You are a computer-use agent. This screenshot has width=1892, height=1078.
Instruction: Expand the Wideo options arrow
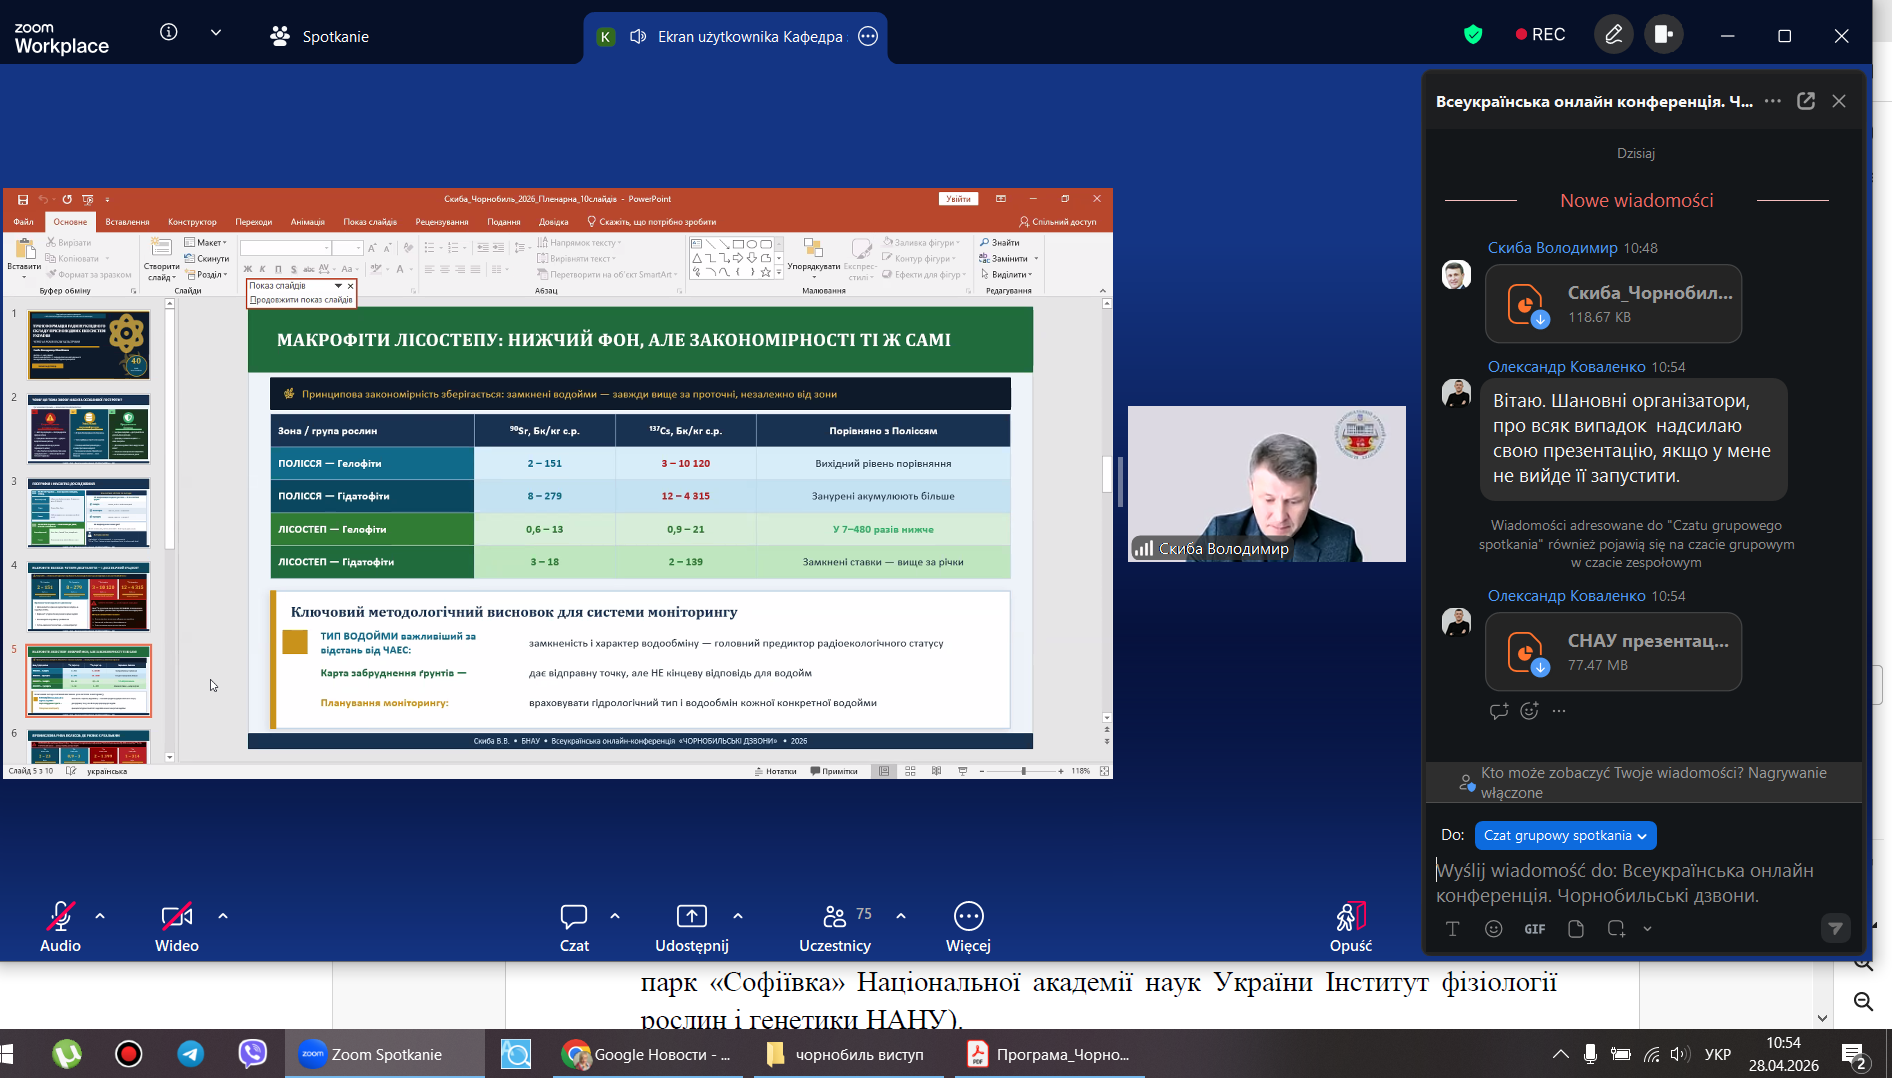tap(223, 916)
